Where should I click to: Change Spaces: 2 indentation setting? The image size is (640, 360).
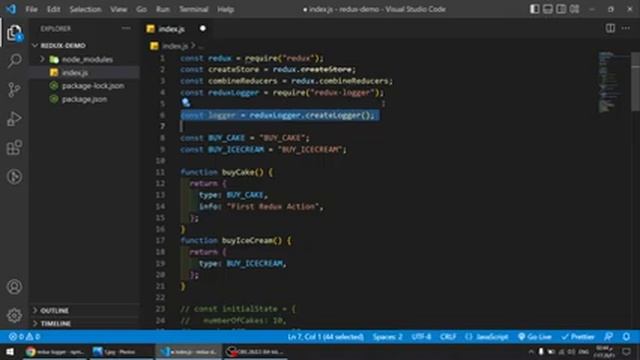[x=387, y=337]
